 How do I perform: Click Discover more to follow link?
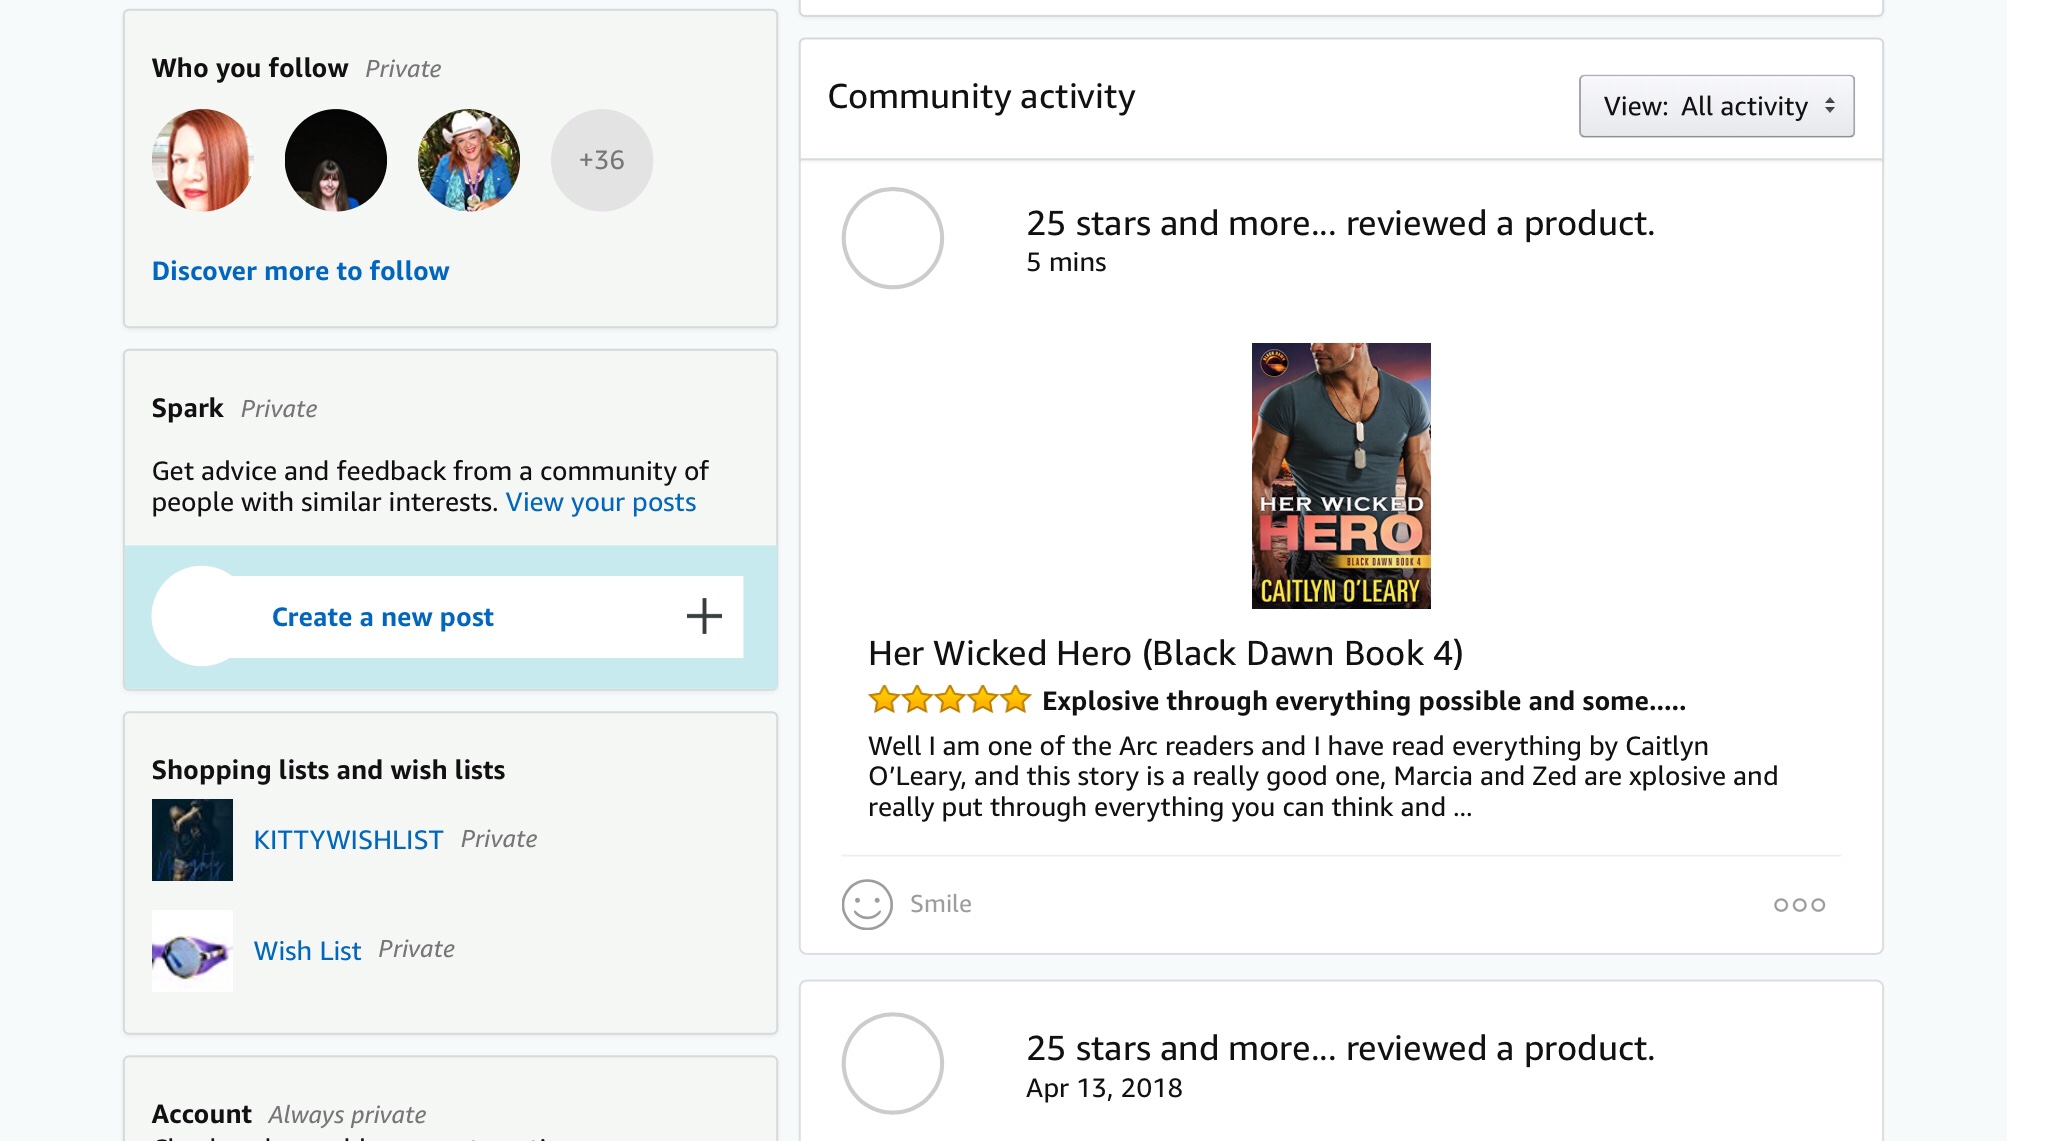tap(300, 271)
